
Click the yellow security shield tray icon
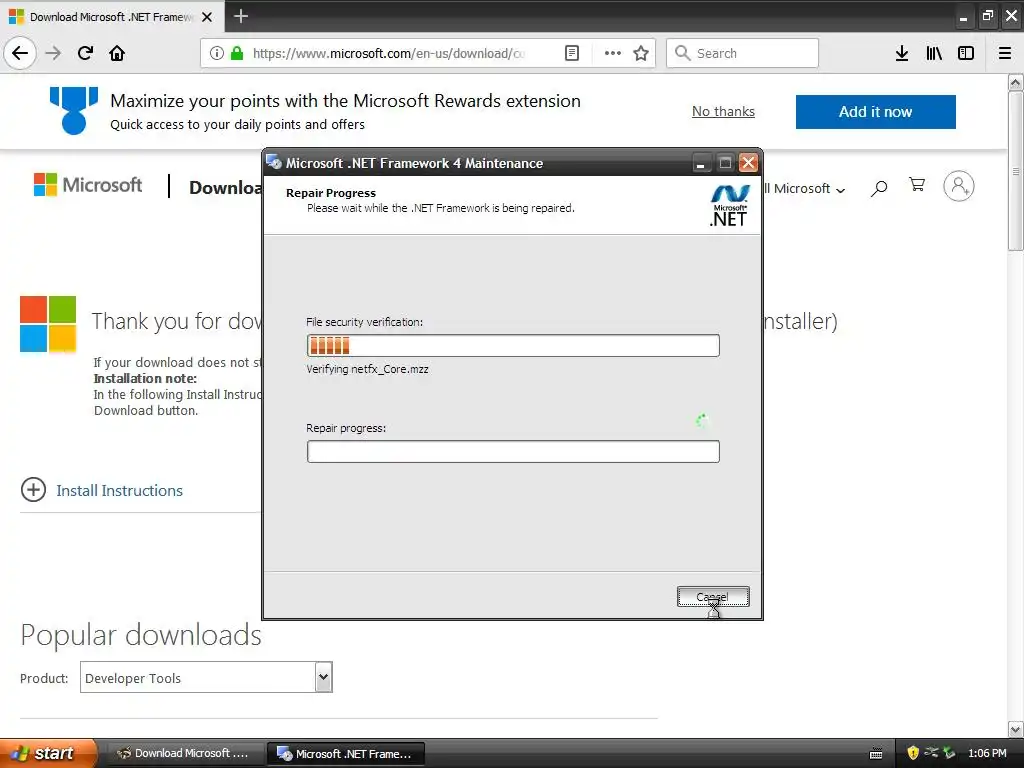[x=913, y=753]
